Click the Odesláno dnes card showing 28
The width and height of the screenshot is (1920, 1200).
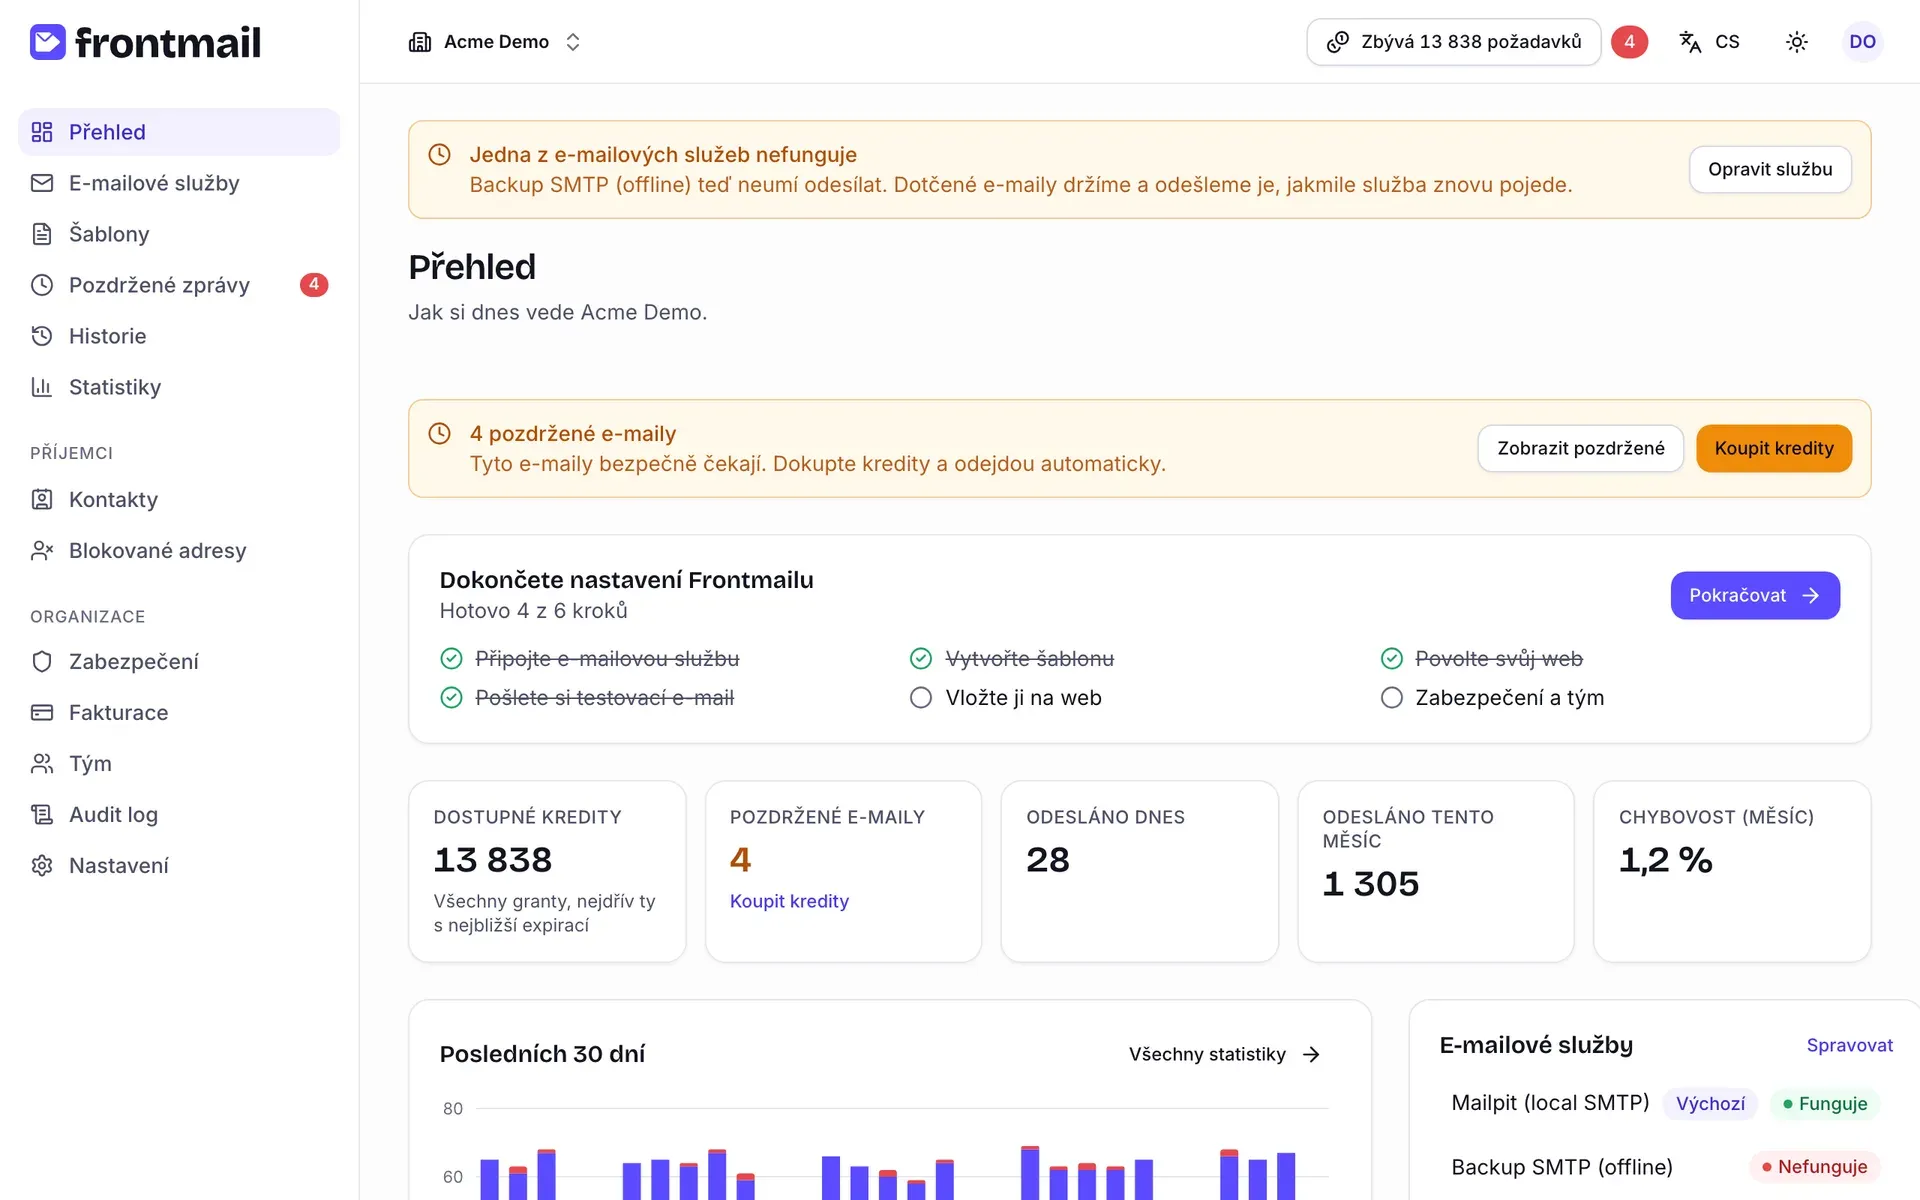coord(1139,871)
